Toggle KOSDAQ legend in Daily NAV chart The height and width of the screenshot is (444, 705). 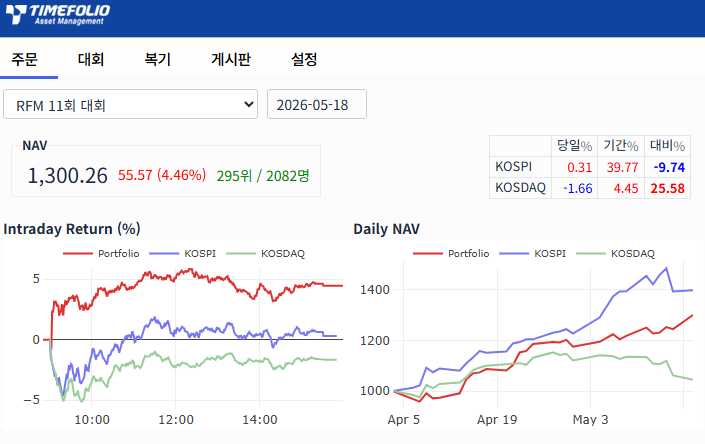point(616,253)
